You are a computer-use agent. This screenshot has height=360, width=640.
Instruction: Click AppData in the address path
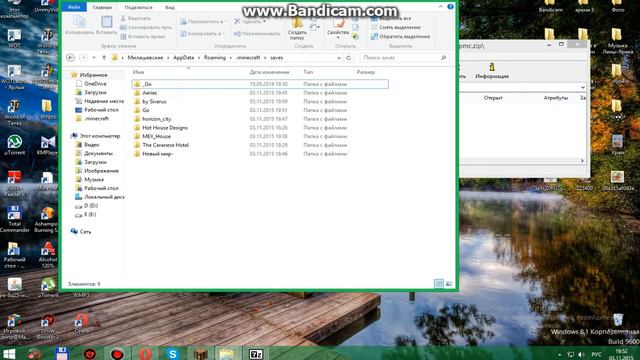pos(184,58)
